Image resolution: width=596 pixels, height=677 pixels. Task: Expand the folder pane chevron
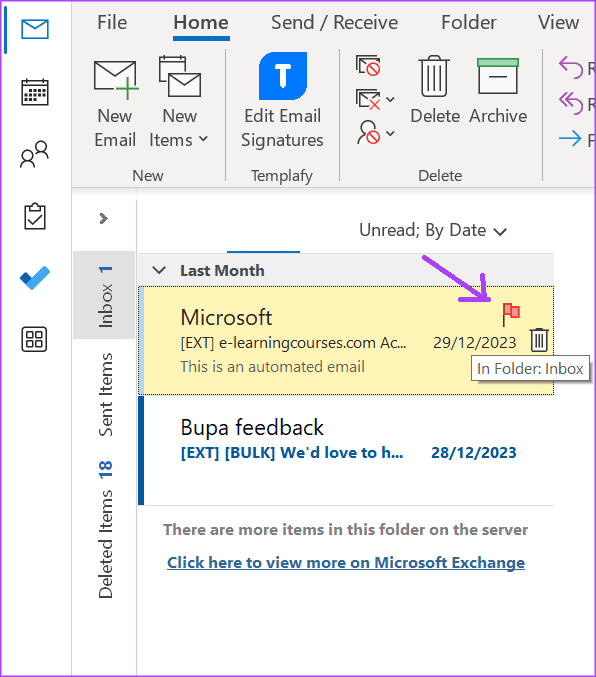(x=103, y=218)
